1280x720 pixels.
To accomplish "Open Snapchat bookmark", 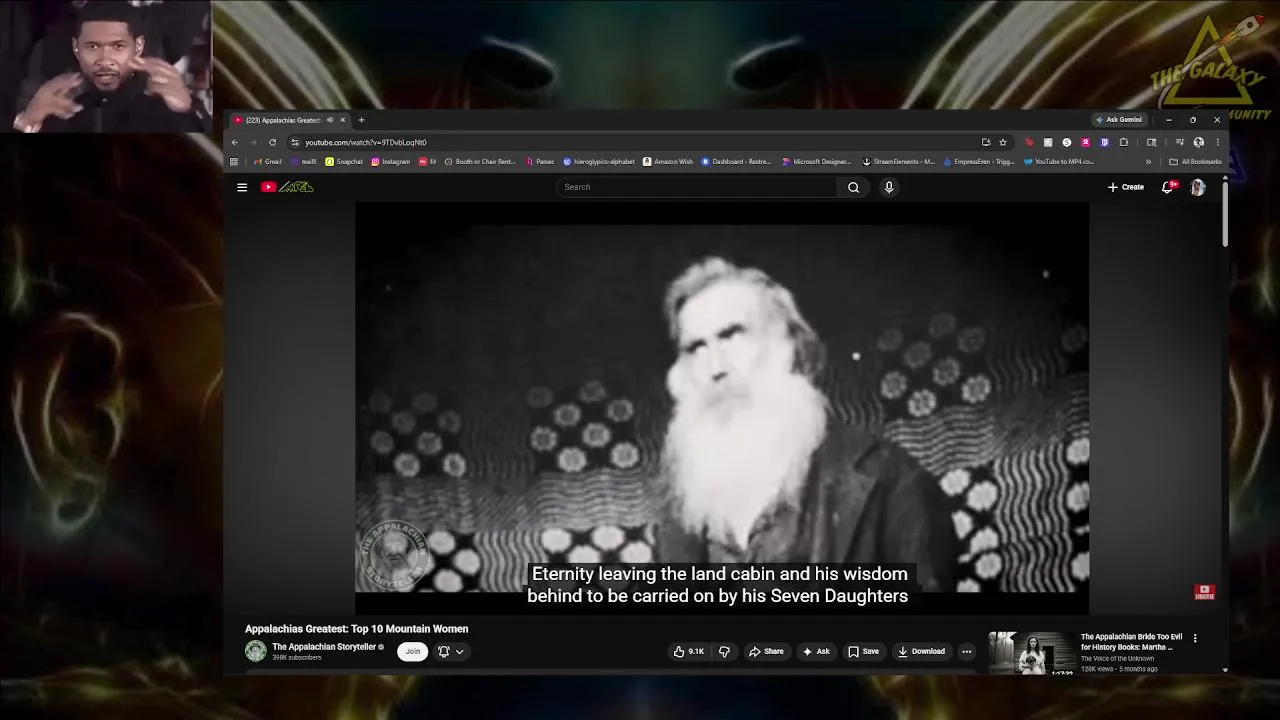I will 344,161.
